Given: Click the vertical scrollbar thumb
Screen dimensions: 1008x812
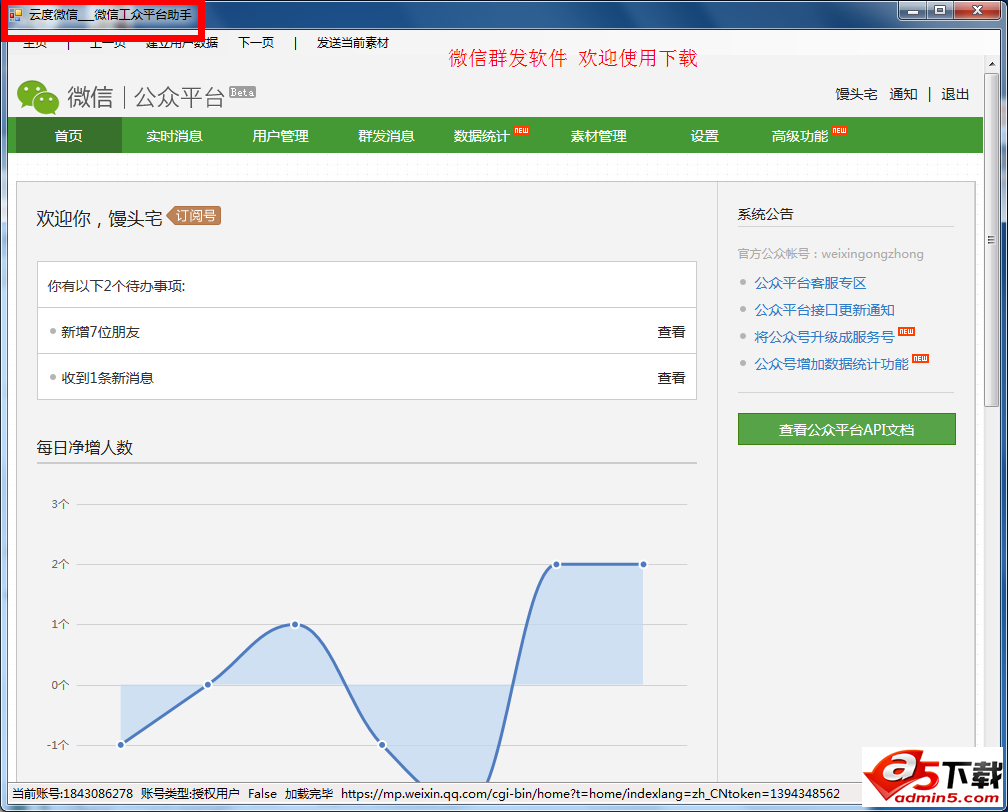Looking at the screenshot, I should point(991,240).
